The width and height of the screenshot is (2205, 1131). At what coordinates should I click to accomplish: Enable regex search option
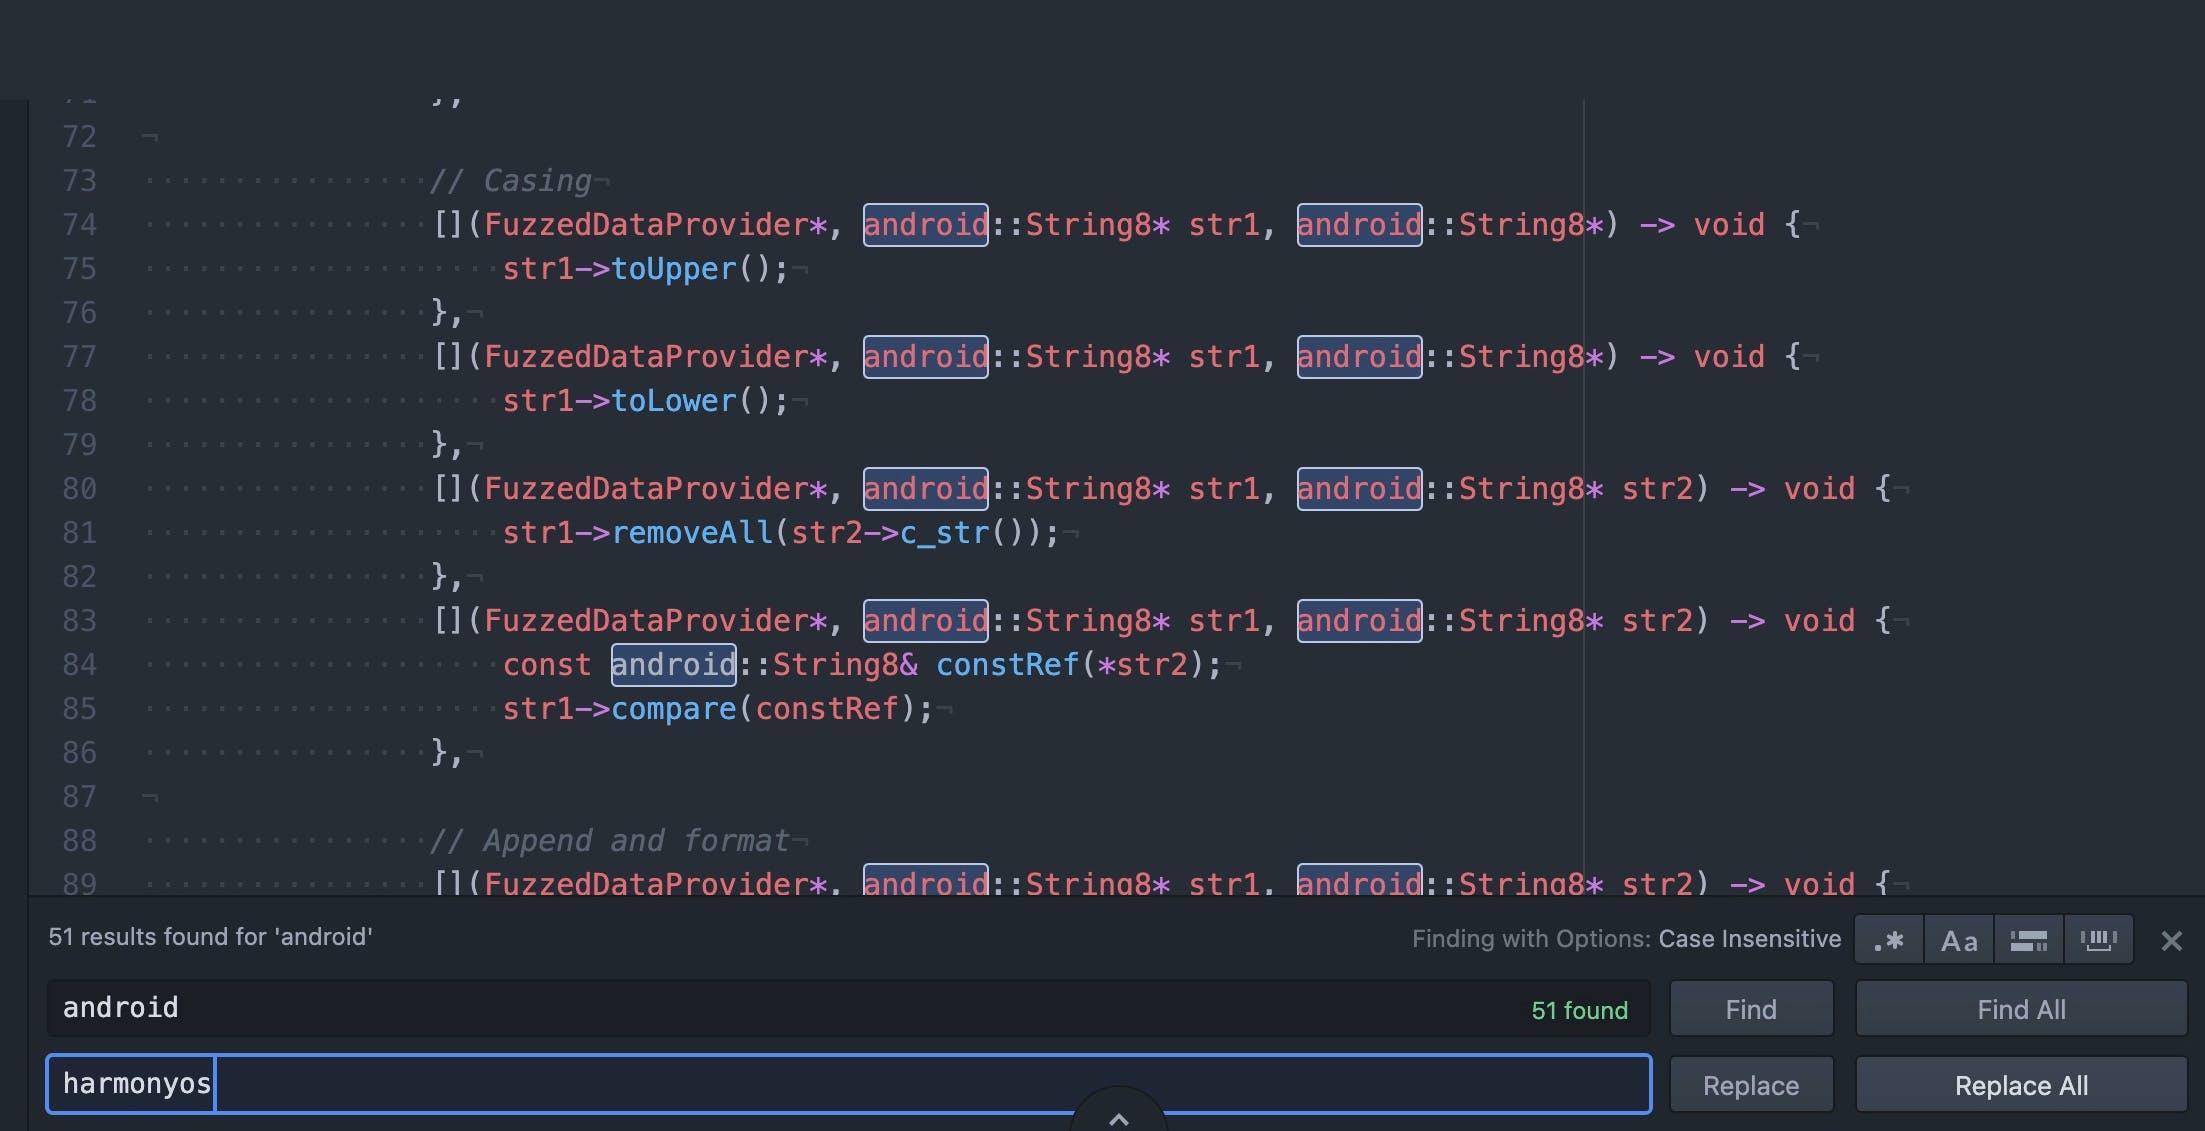1889,940
